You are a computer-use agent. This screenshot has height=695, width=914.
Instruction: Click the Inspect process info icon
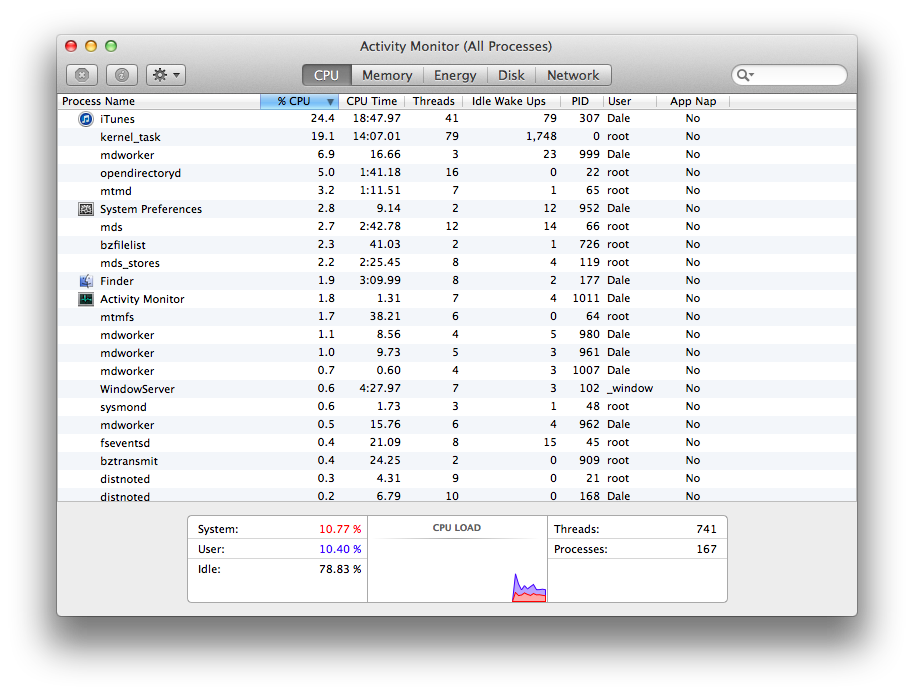[x=122, y=75]
